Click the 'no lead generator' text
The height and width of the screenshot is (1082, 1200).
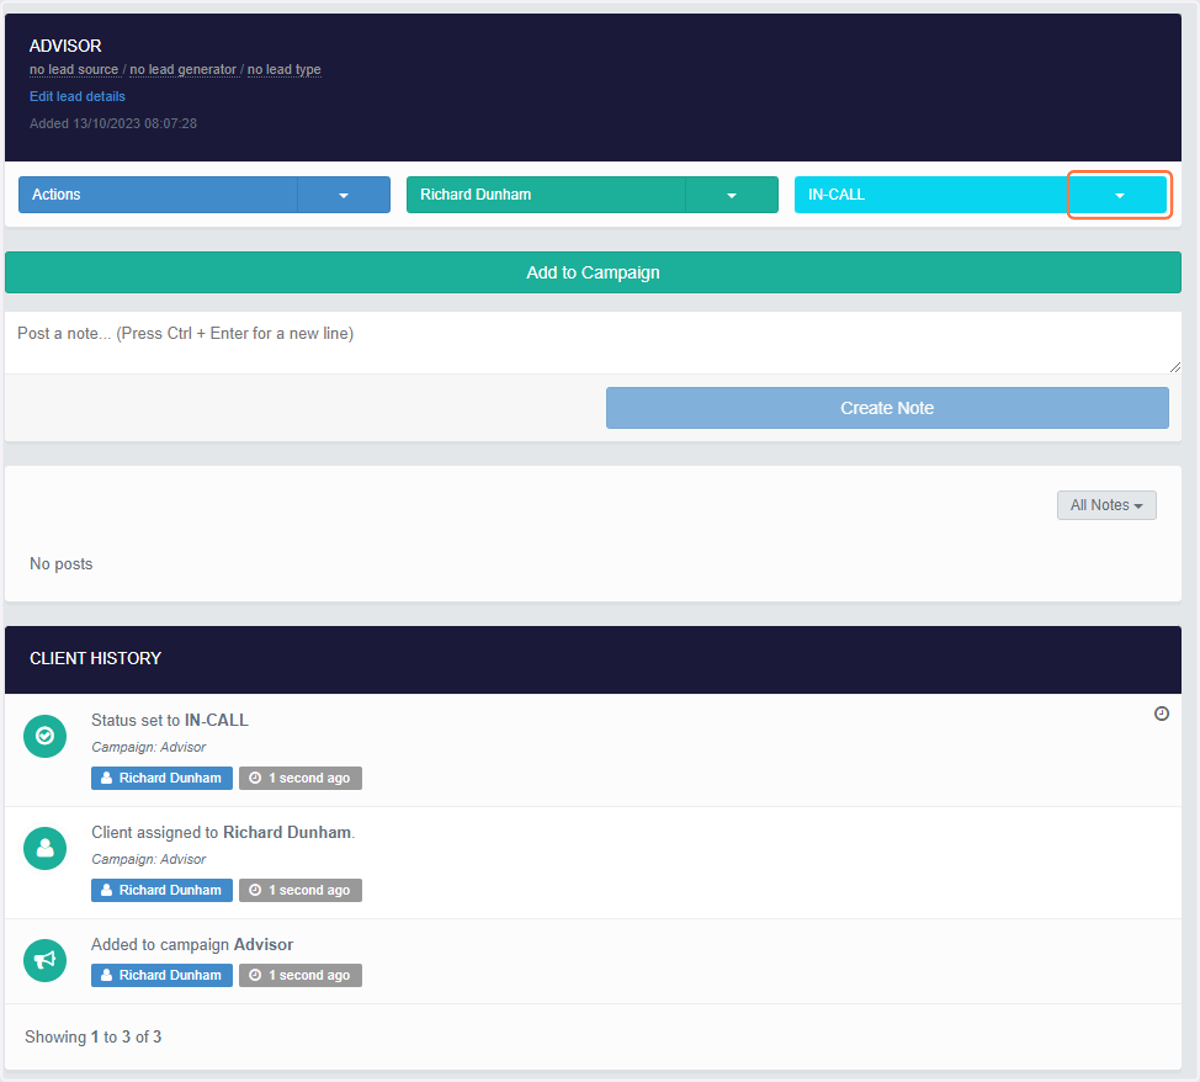(x=183, y=70)
